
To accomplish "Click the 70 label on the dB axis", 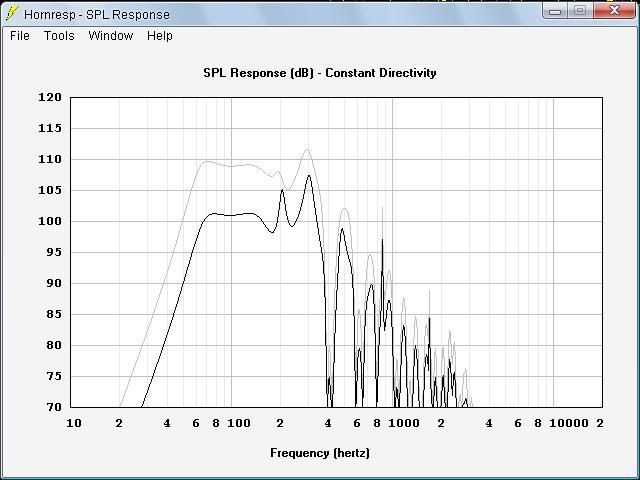I will coord(54,408).
